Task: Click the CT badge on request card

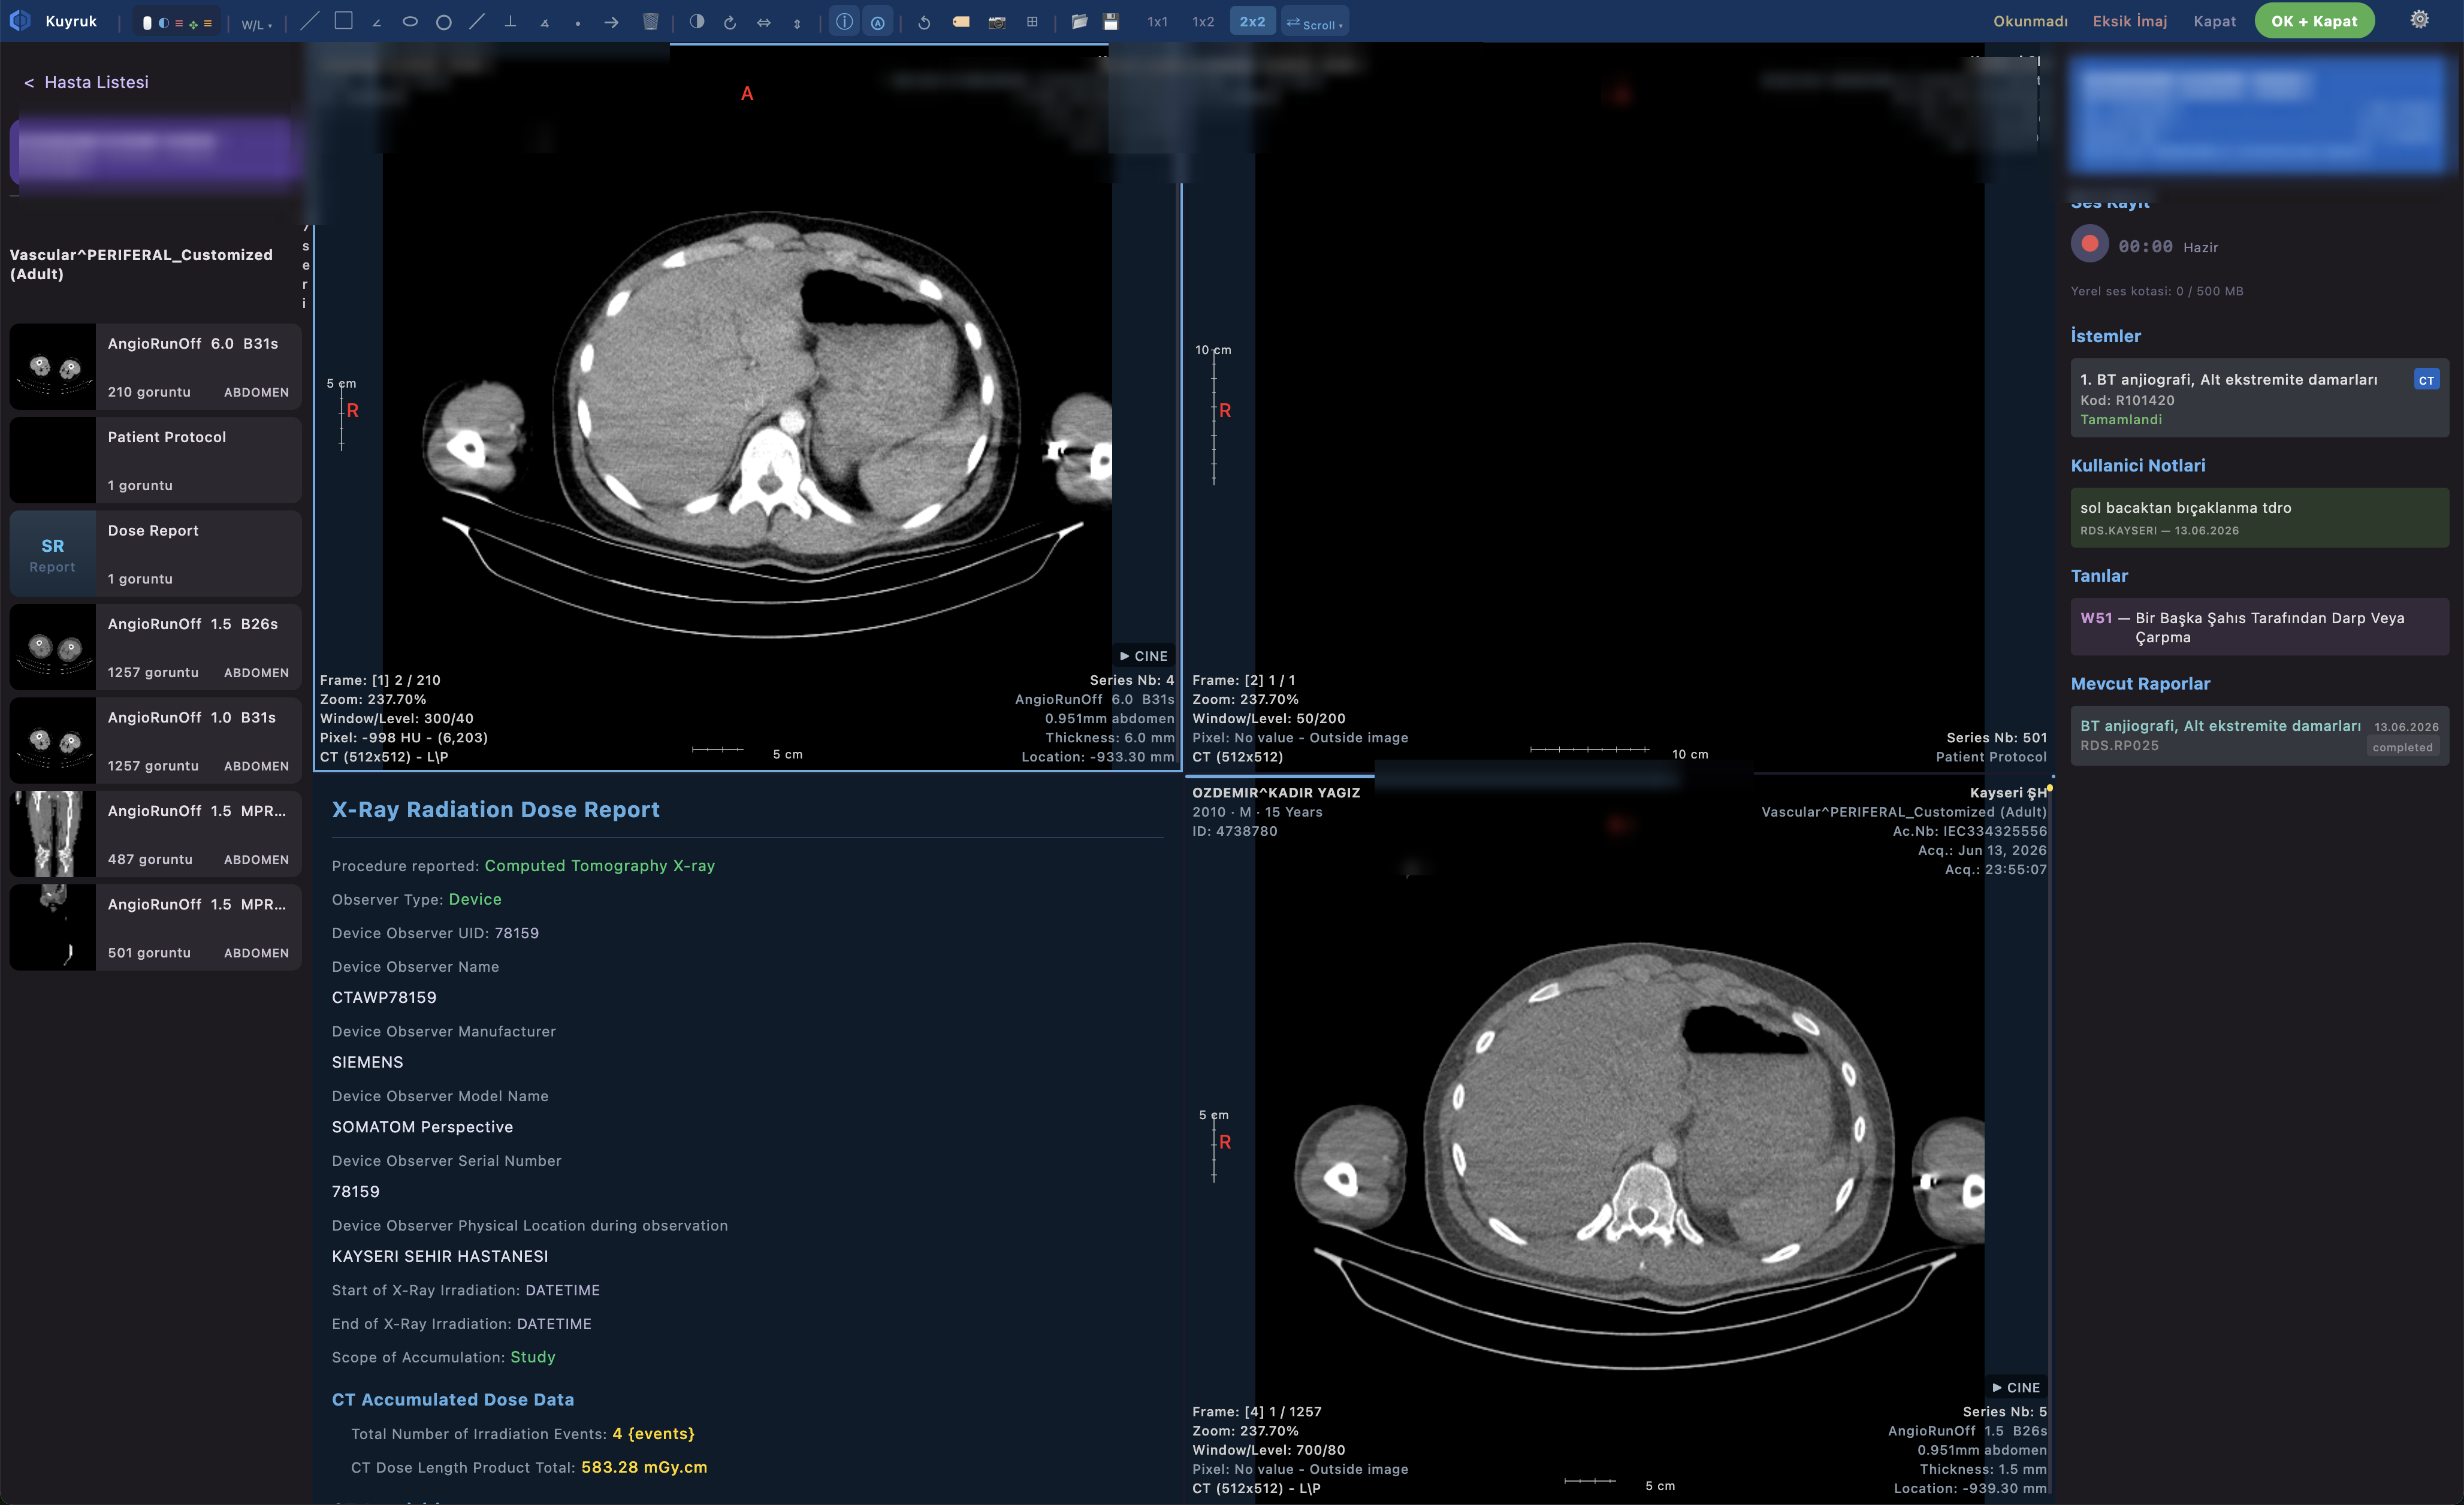Action: pyautogui.click(x=2426, y=380)
